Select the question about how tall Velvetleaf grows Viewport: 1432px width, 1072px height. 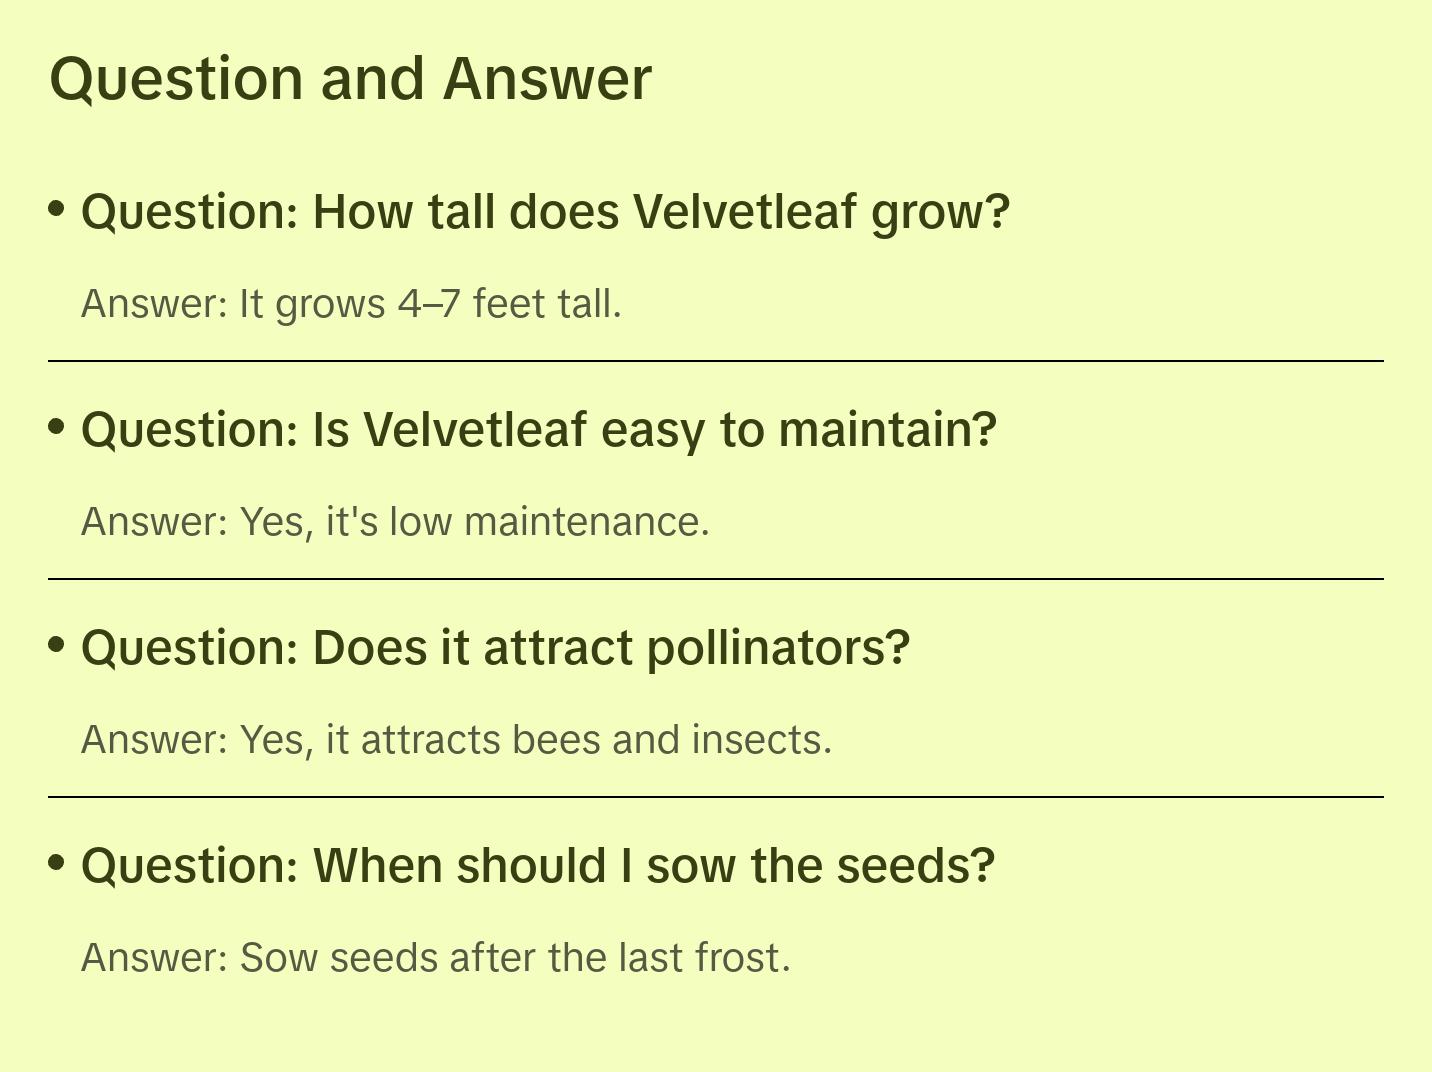[545, 212]
